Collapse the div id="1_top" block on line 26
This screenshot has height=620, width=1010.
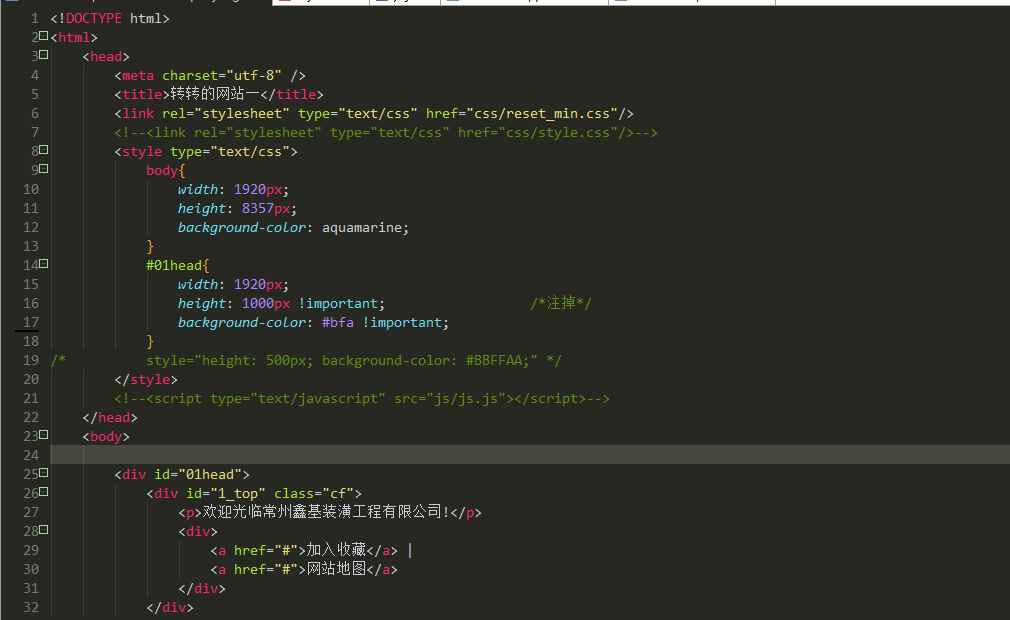[x=43, y=491]
